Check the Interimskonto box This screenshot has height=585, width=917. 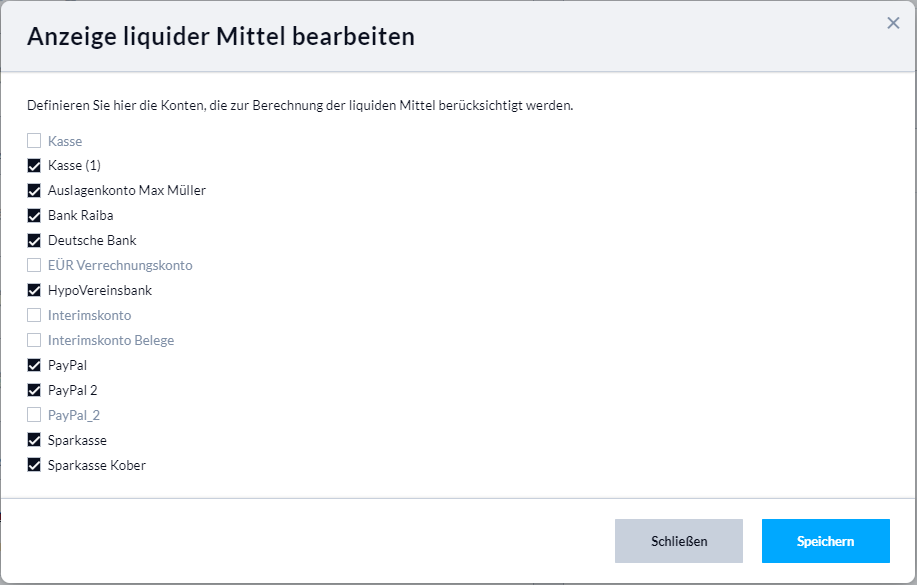click(34, 315)
